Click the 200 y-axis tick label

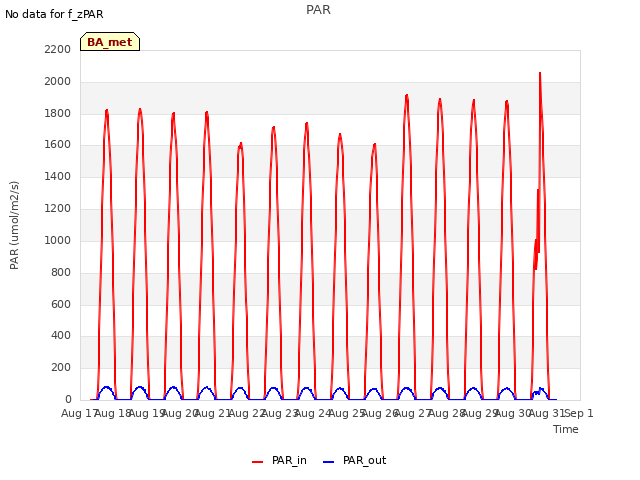coord(61,368)
